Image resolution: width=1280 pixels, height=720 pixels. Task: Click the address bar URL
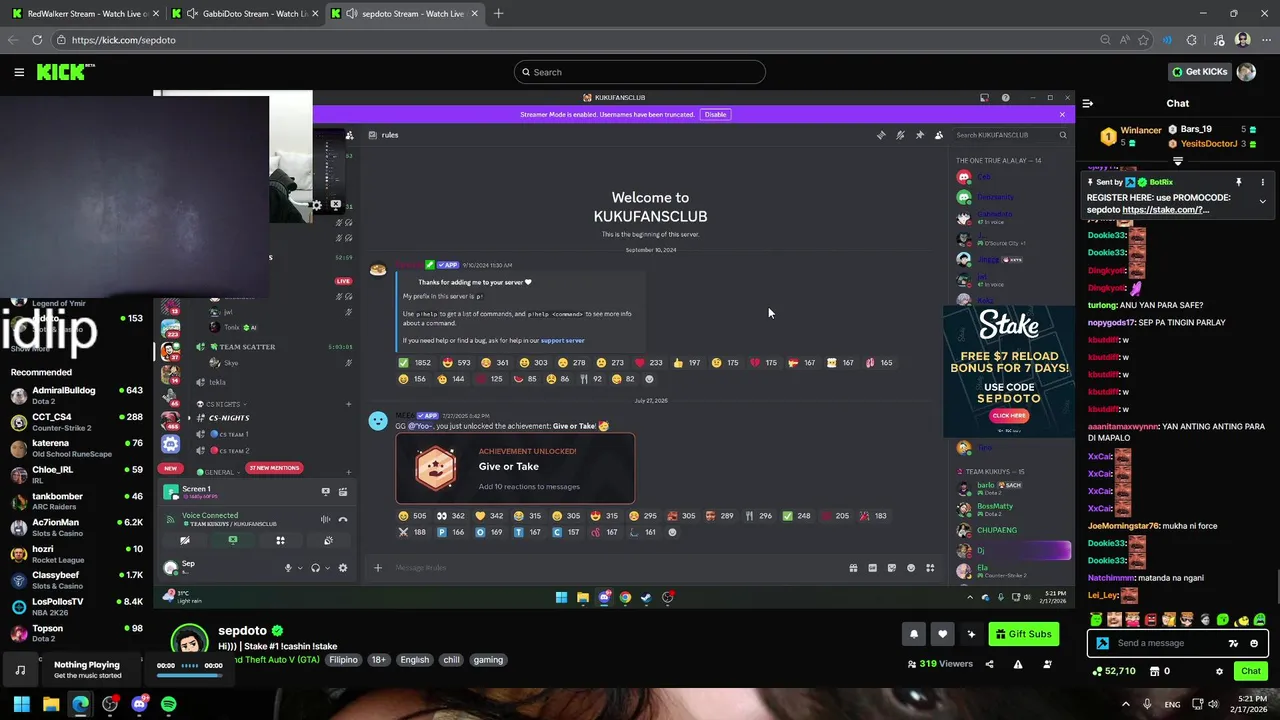(x=124, y=40)
